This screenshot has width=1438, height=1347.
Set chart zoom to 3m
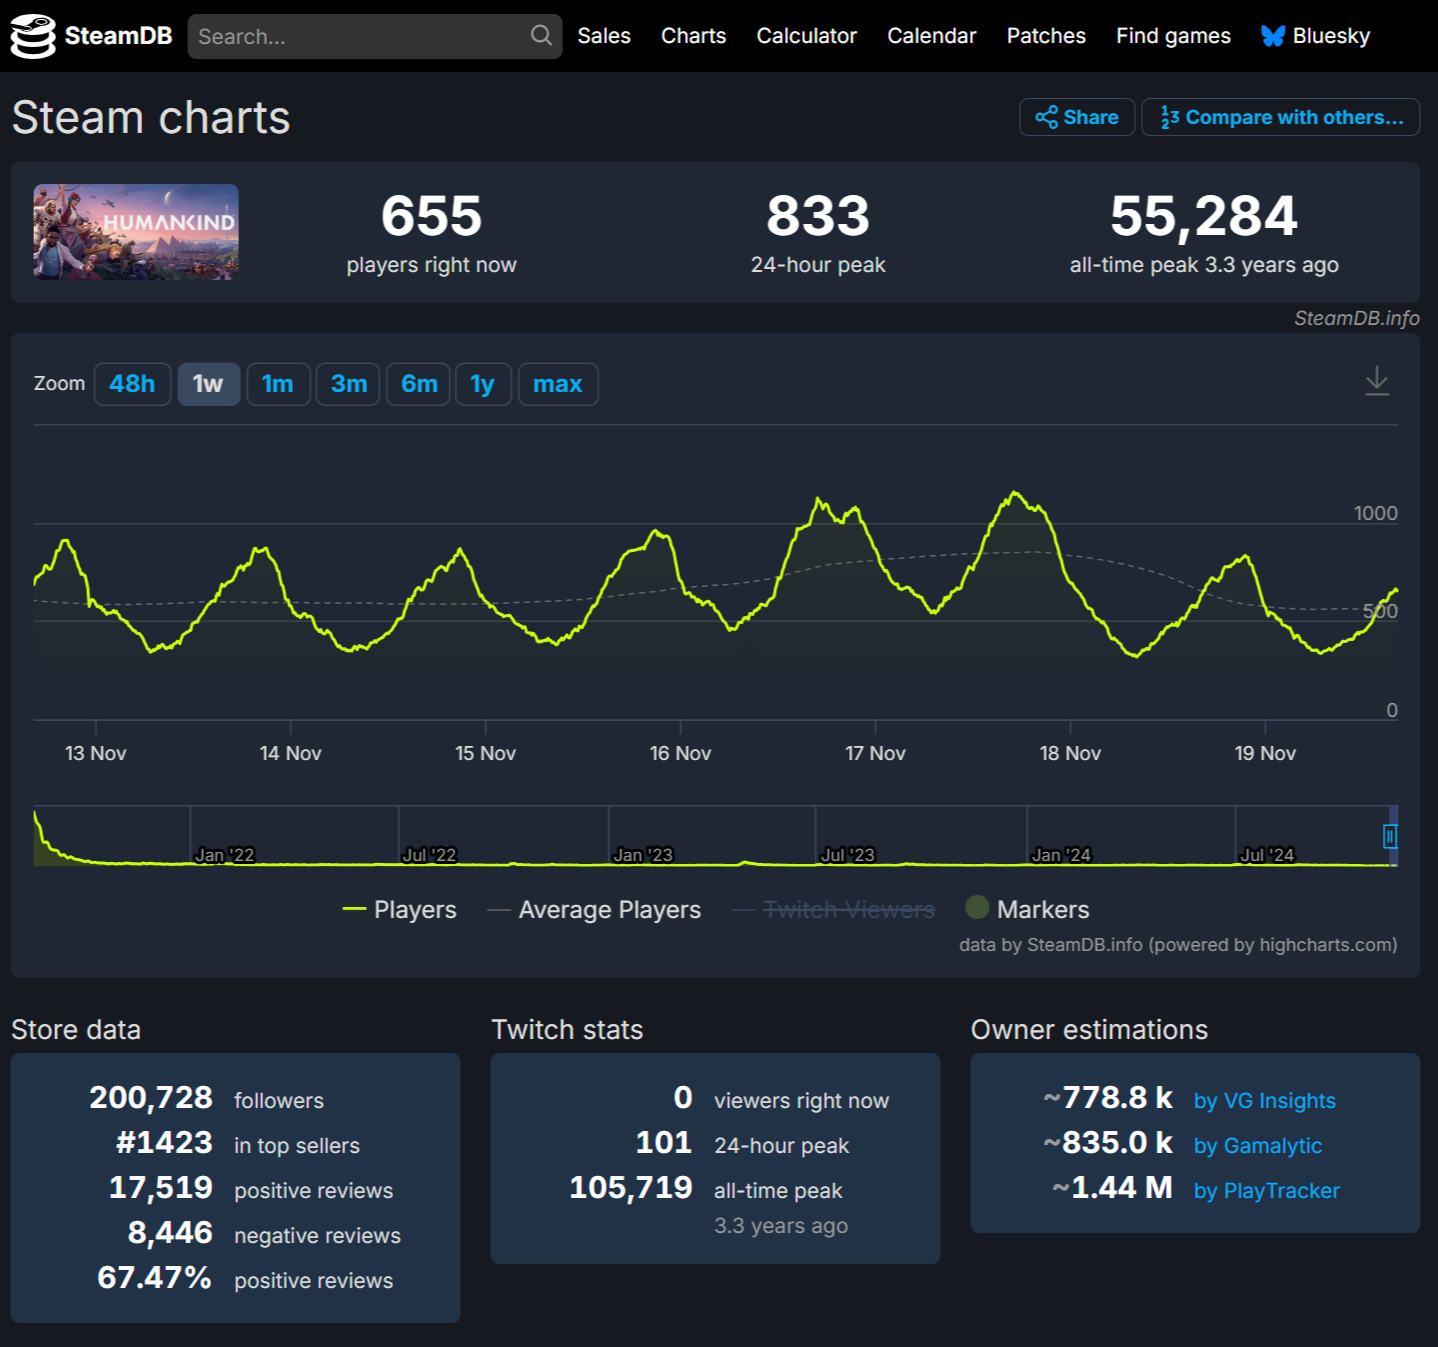pyautogui.click(x=348, y=384)
